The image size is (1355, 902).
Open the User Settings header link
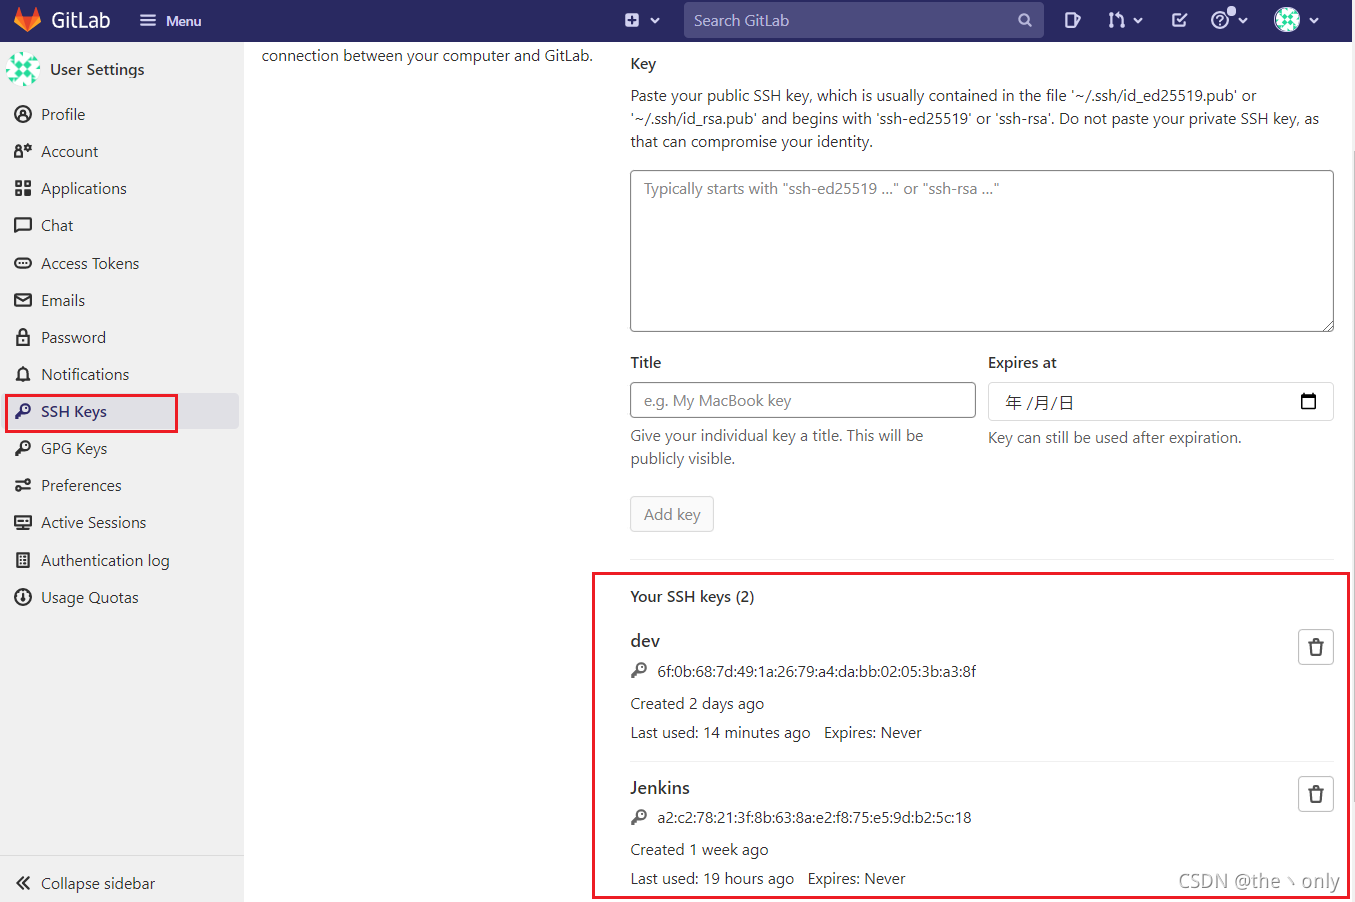[97, 69]
